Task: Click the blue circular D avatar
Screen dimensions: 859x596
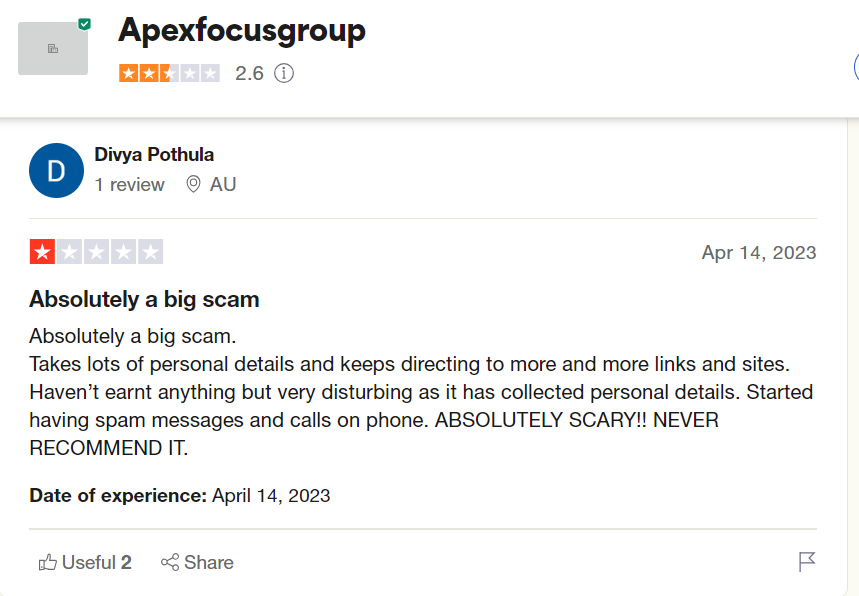Action: coord(56,170)
